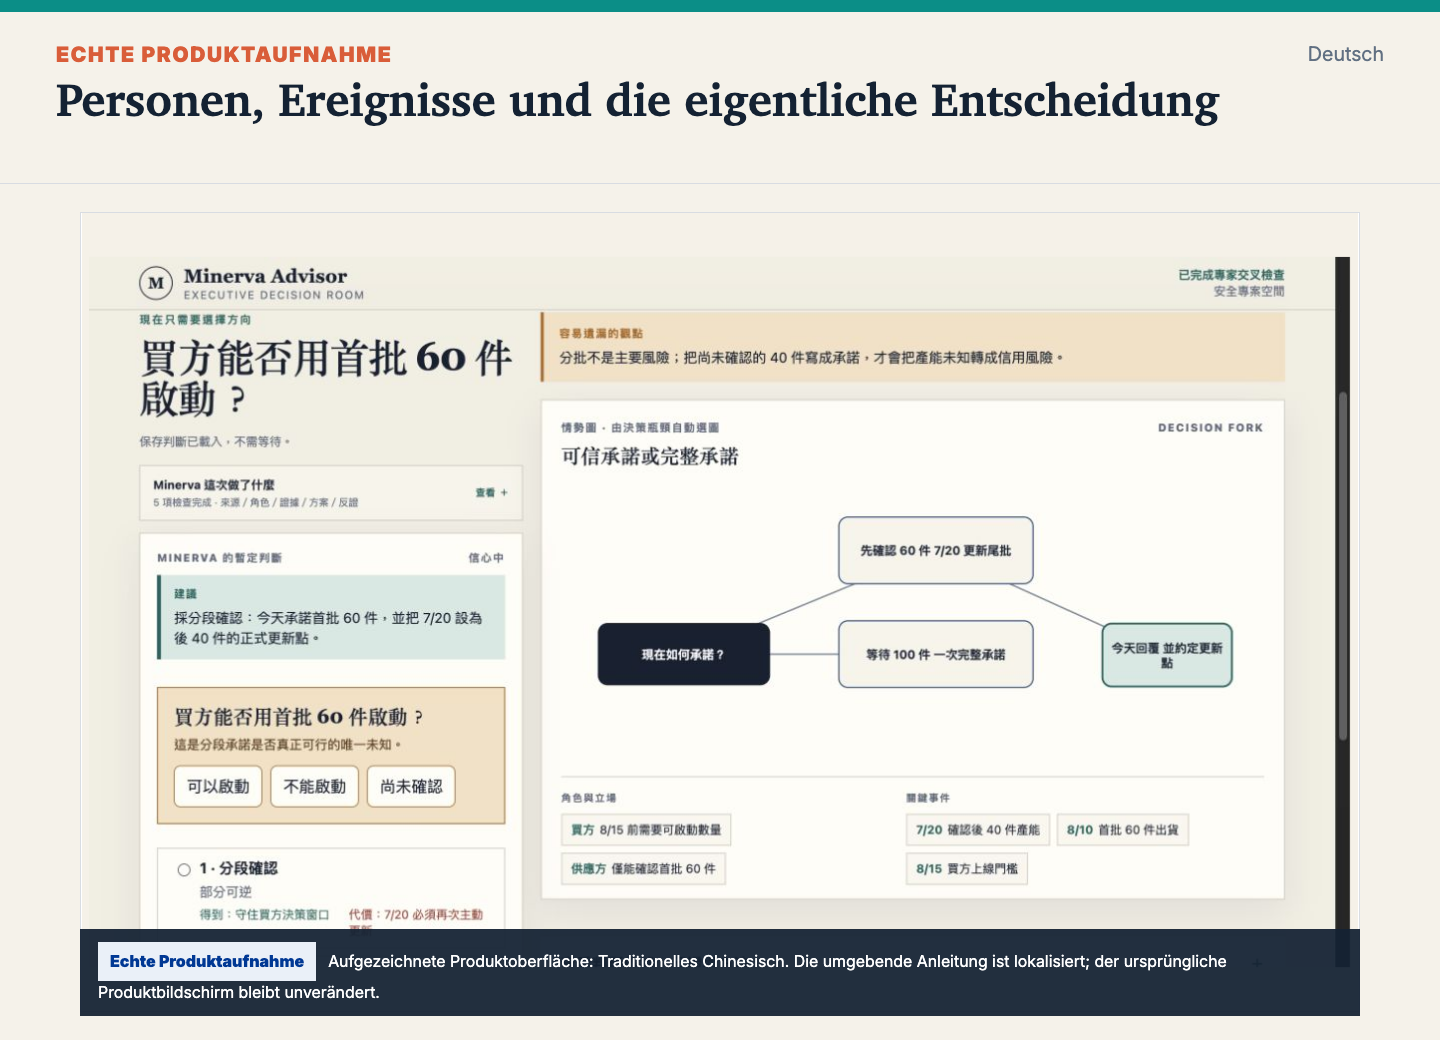Click the 安全專案空間 label in header

click(1249, 292)
